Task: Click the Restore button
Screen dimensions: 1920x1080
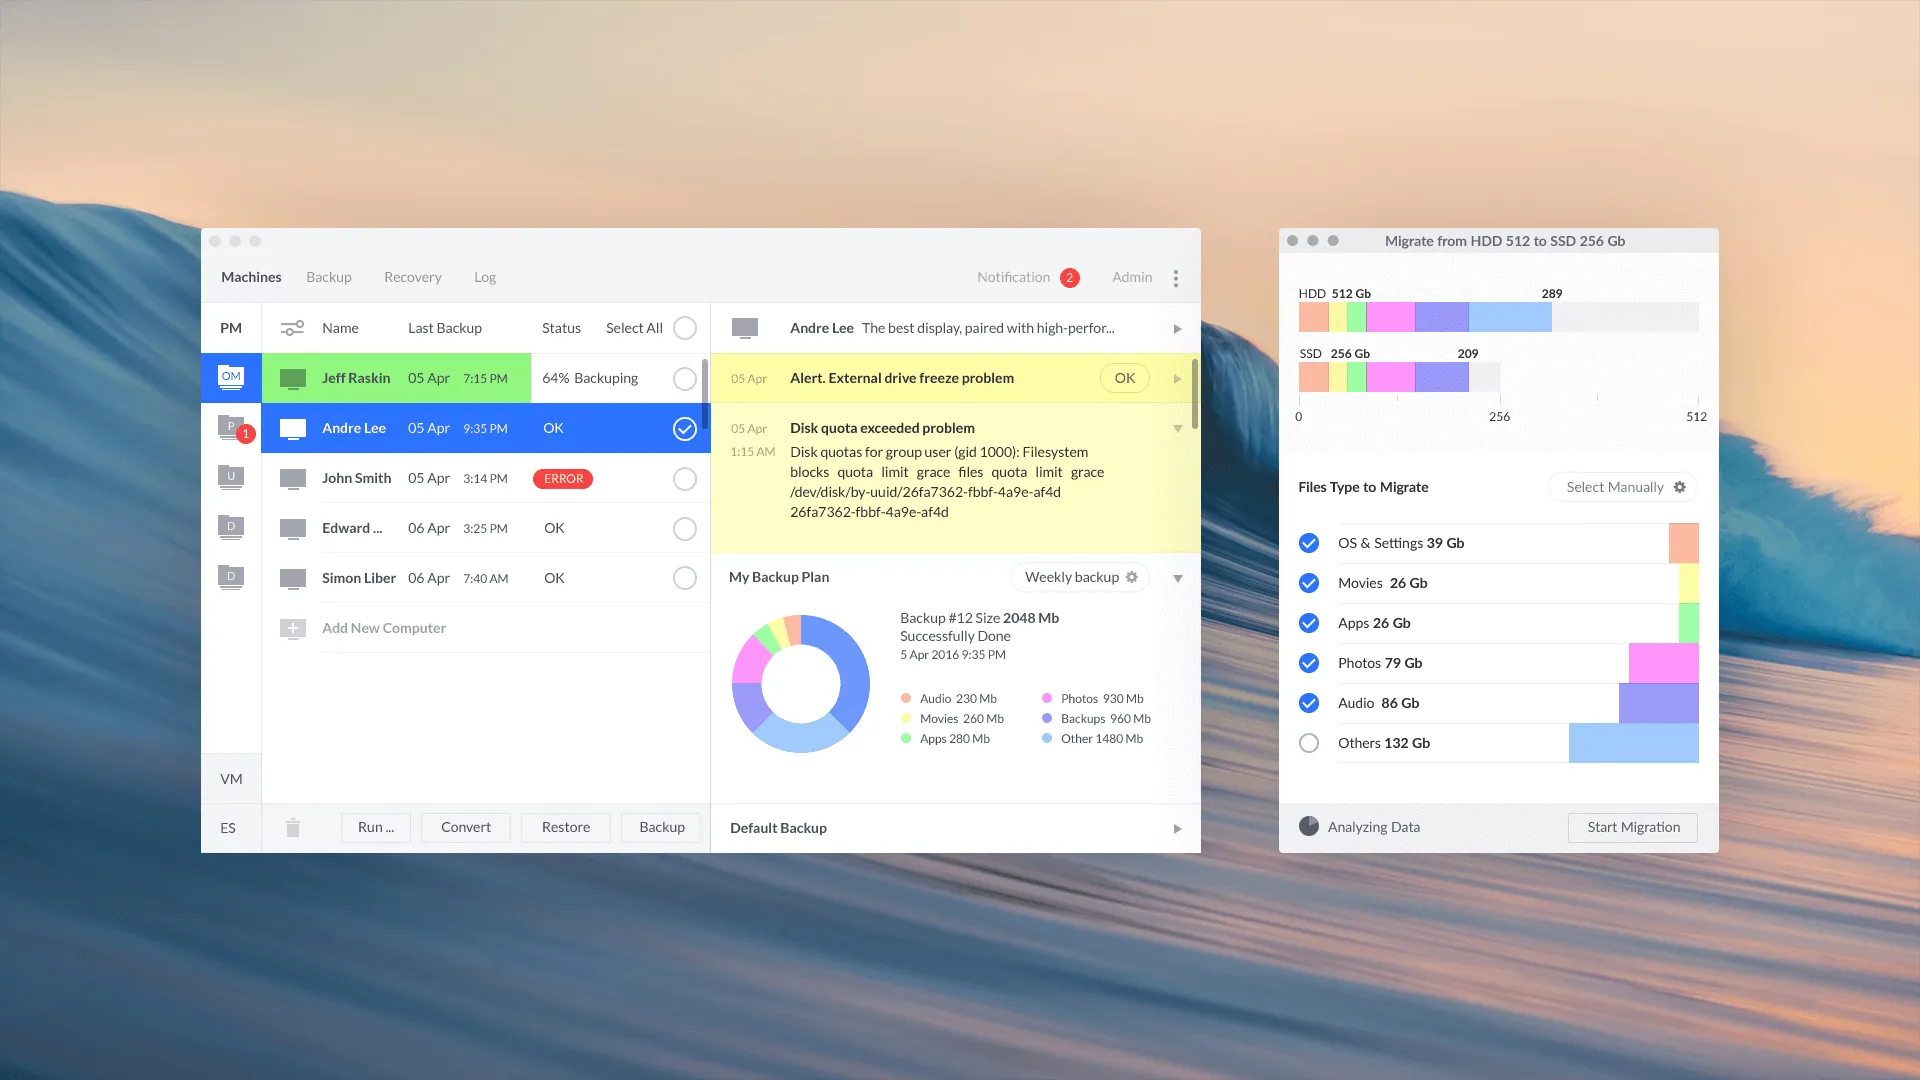Action: [x=566, y=827]
